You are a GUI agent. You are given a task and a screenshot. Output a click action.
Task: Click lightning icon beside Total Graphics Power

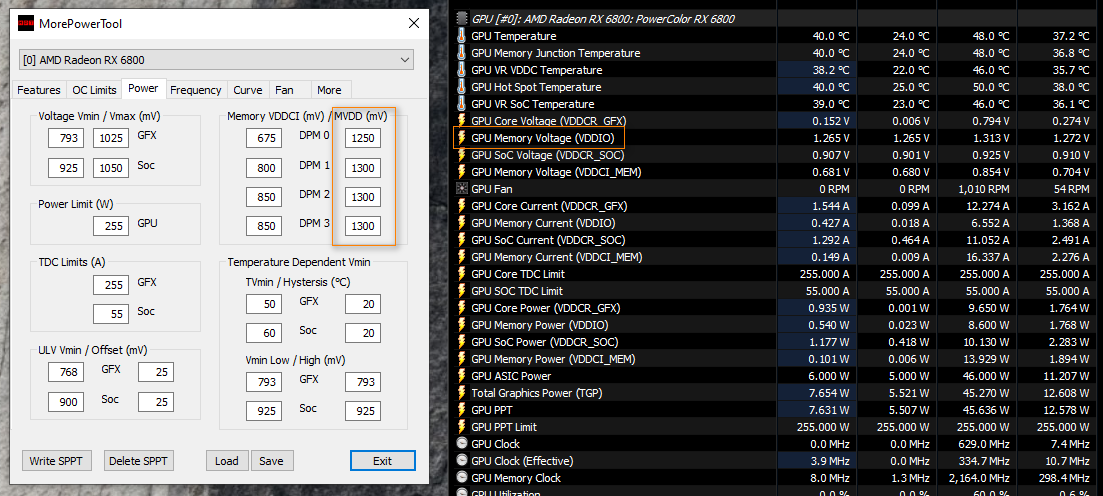point(461,393)
